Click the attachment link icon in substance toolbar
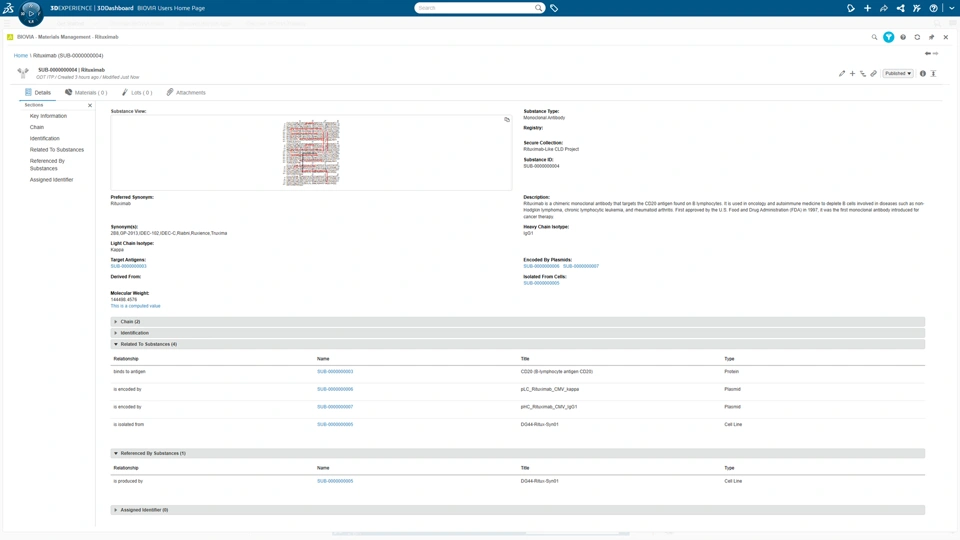 pos(874,73)
